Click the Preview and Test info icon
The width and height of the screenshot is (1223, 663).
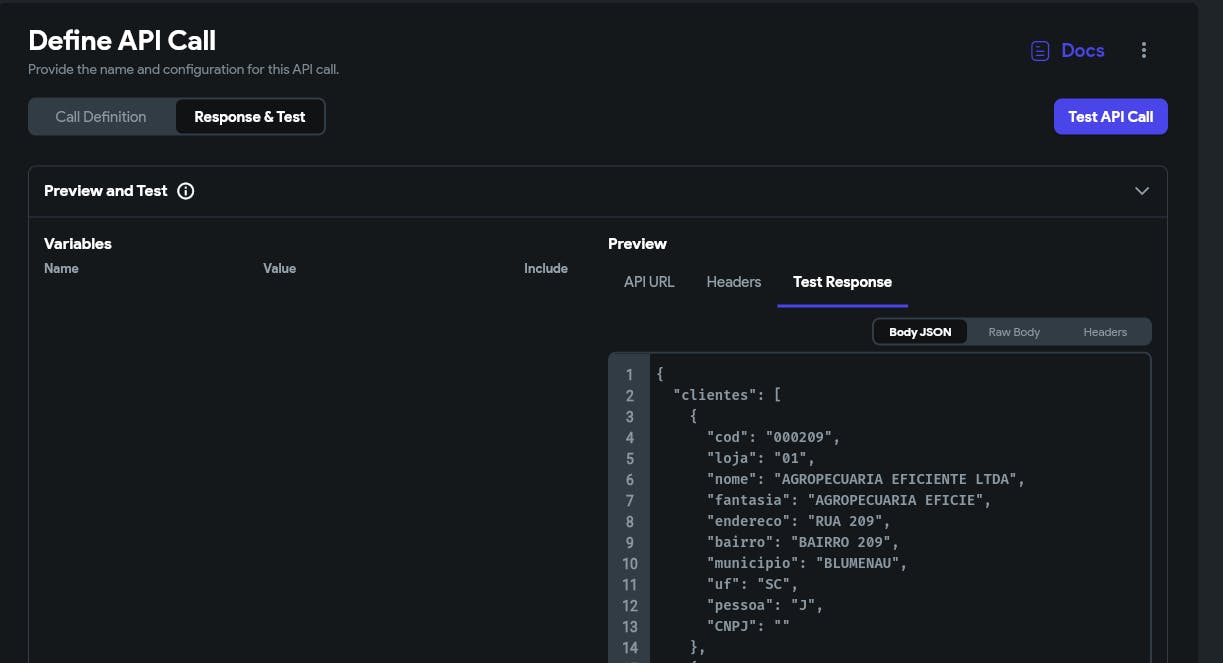pos(185,191)
